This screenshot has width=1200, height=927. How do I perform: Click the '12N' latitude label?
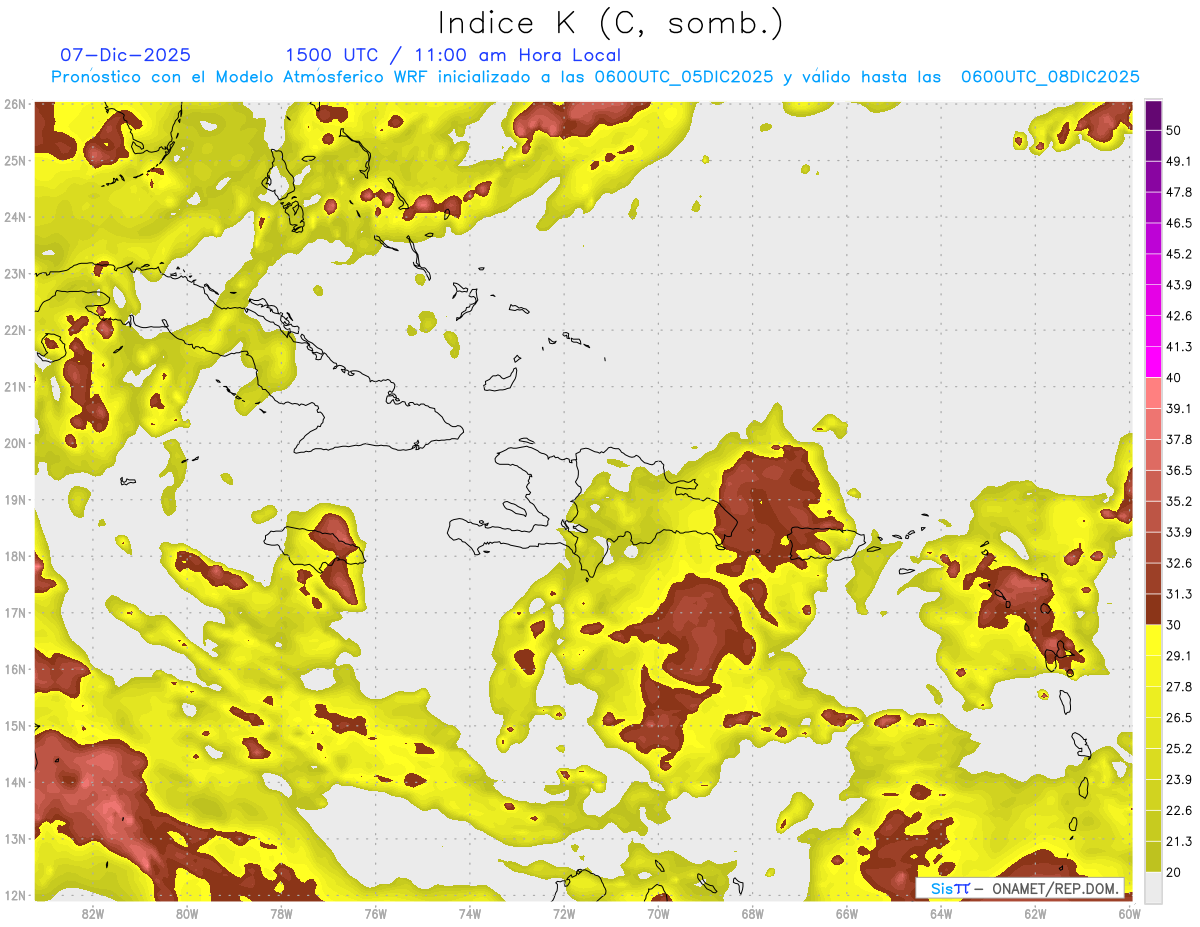15,895
